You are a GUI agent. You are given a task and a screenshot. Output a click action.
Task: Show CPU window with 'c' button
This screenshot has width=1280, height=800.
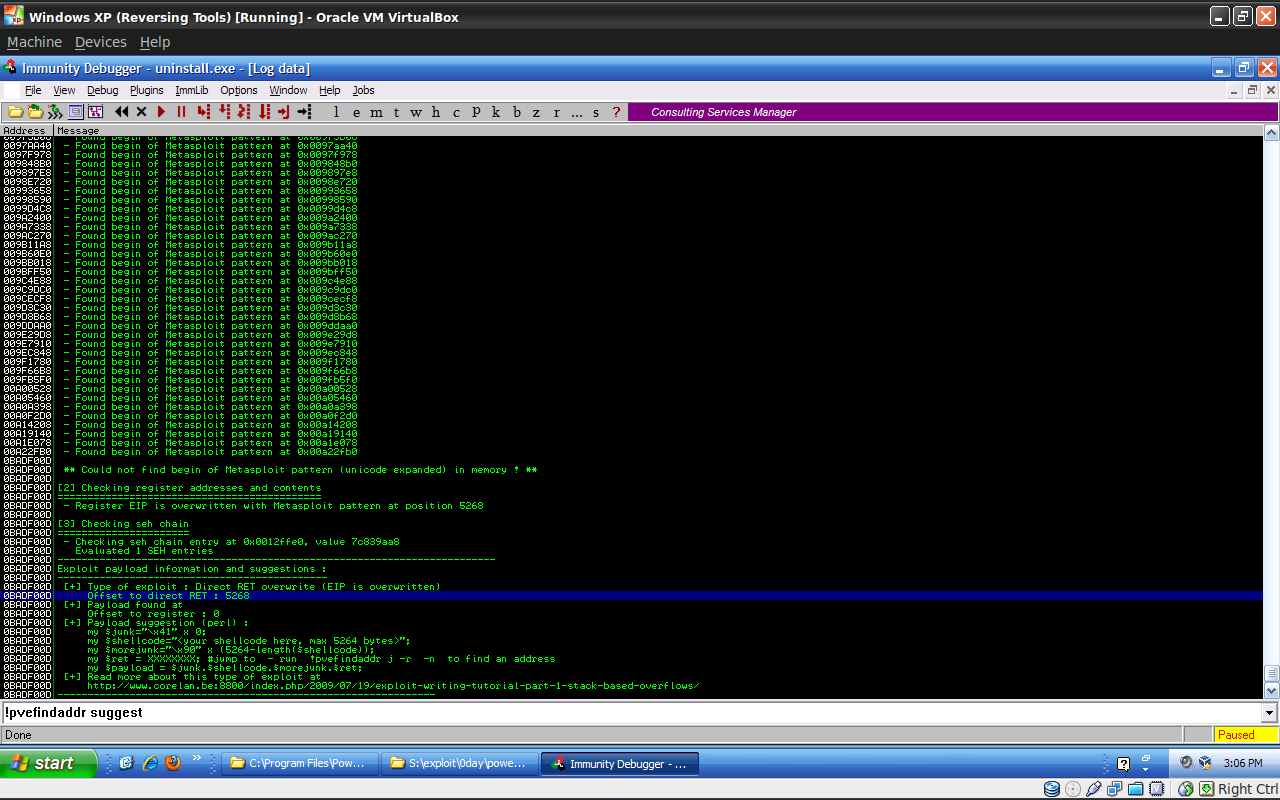point(456,112)
